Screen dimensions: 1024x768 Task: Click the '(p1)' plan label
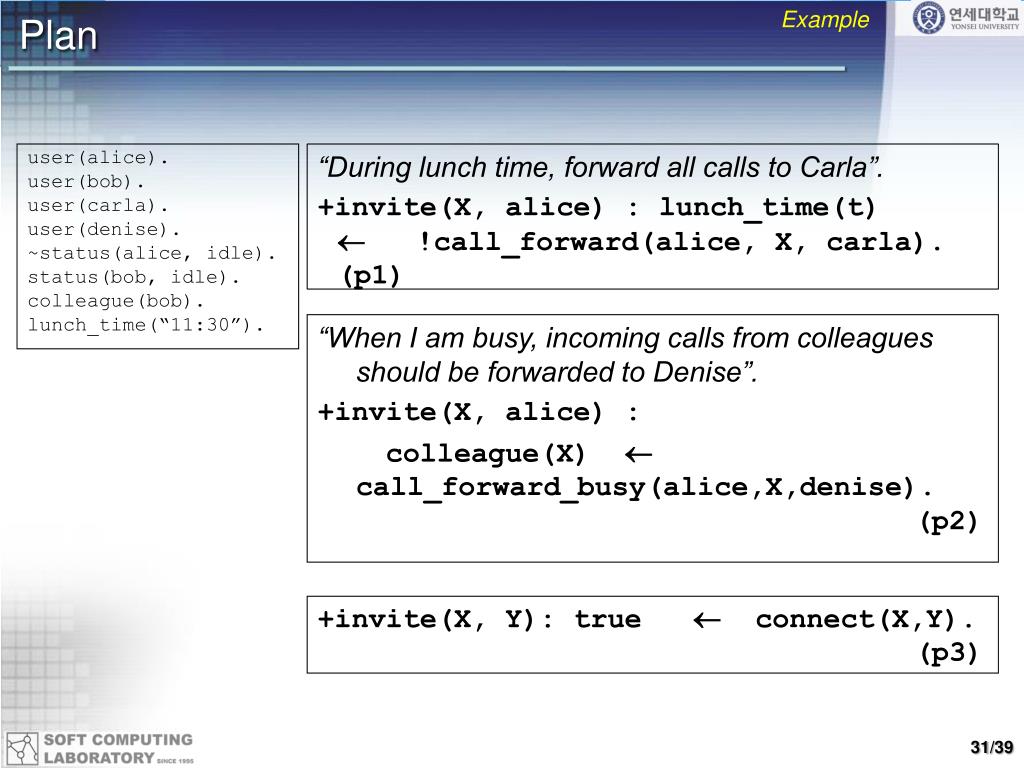click(371, 276)
